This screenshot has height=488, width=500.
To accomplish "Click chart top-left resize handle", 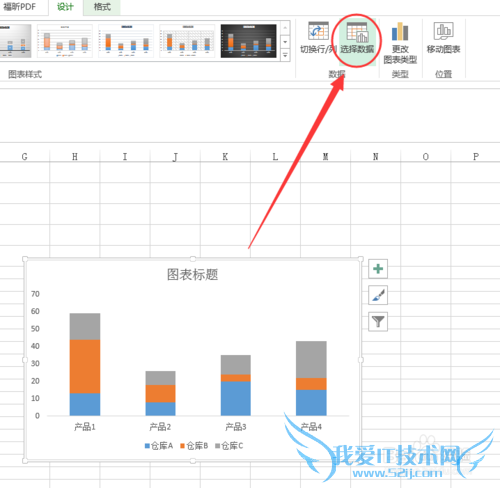I will click(x=25, y=259).
